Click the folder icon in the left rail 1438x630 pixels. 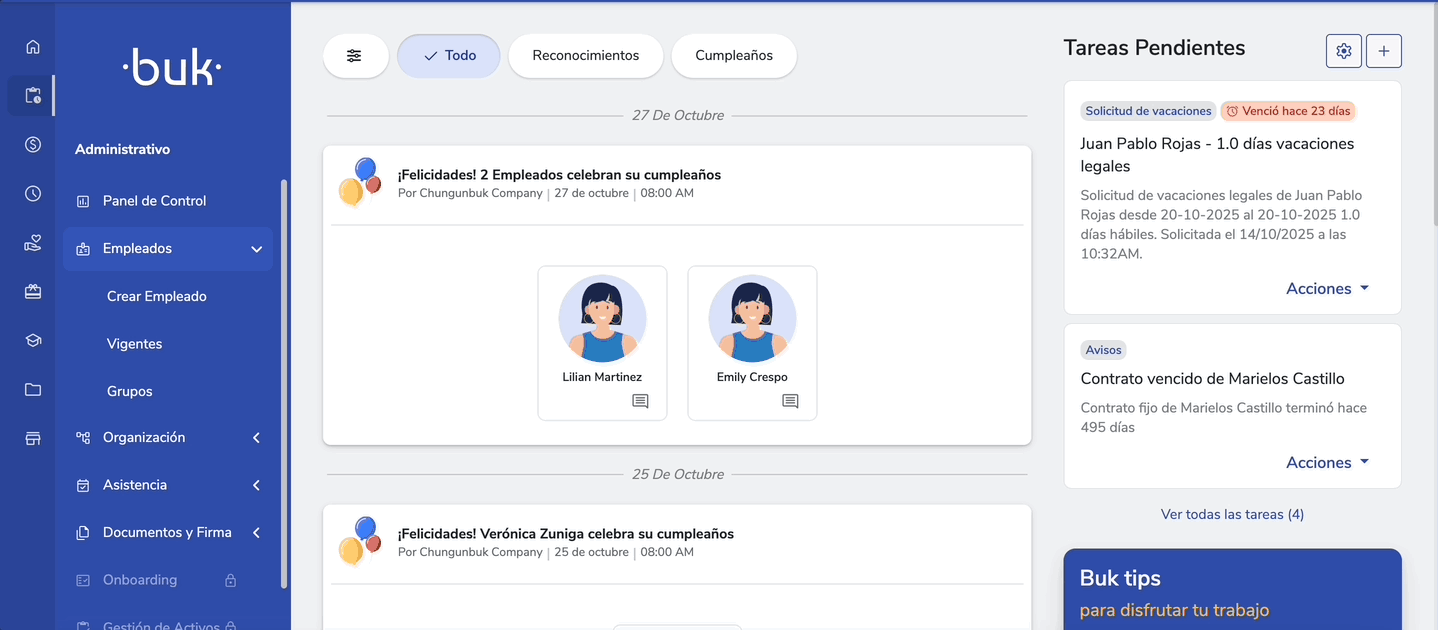point(33,390)
